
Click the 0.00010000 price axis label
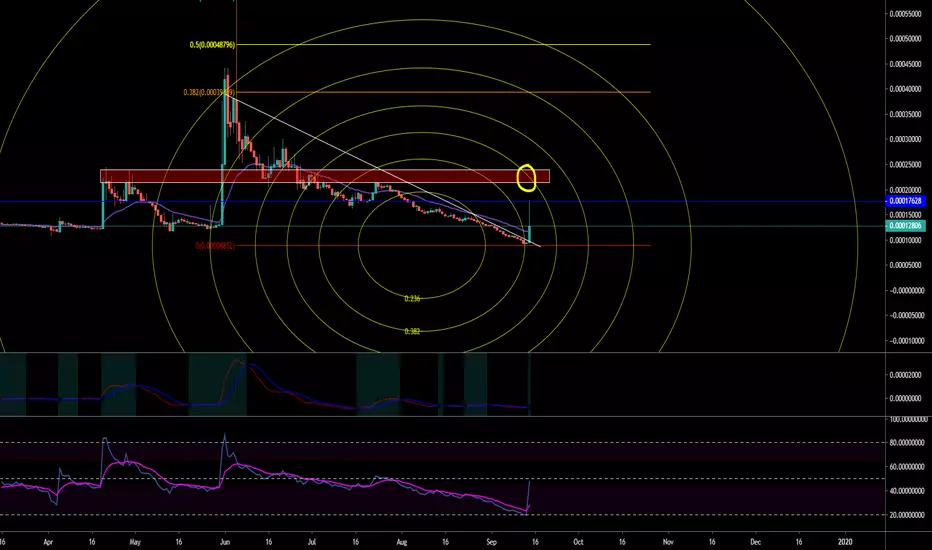pyautogui.click(x=906, y=240)
